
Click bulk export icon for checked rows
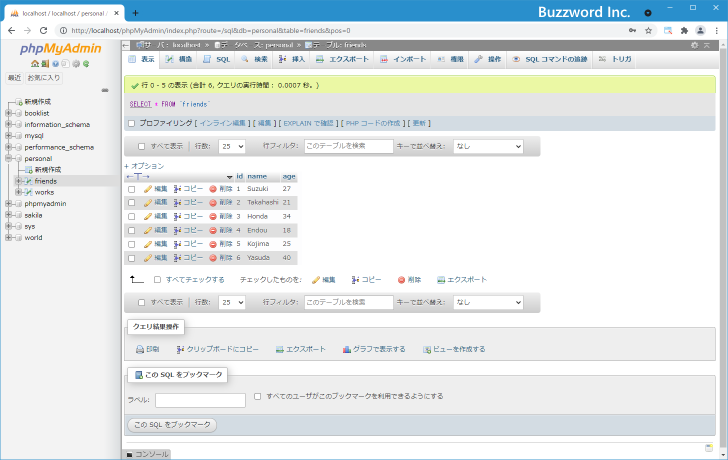pos(441,280)
